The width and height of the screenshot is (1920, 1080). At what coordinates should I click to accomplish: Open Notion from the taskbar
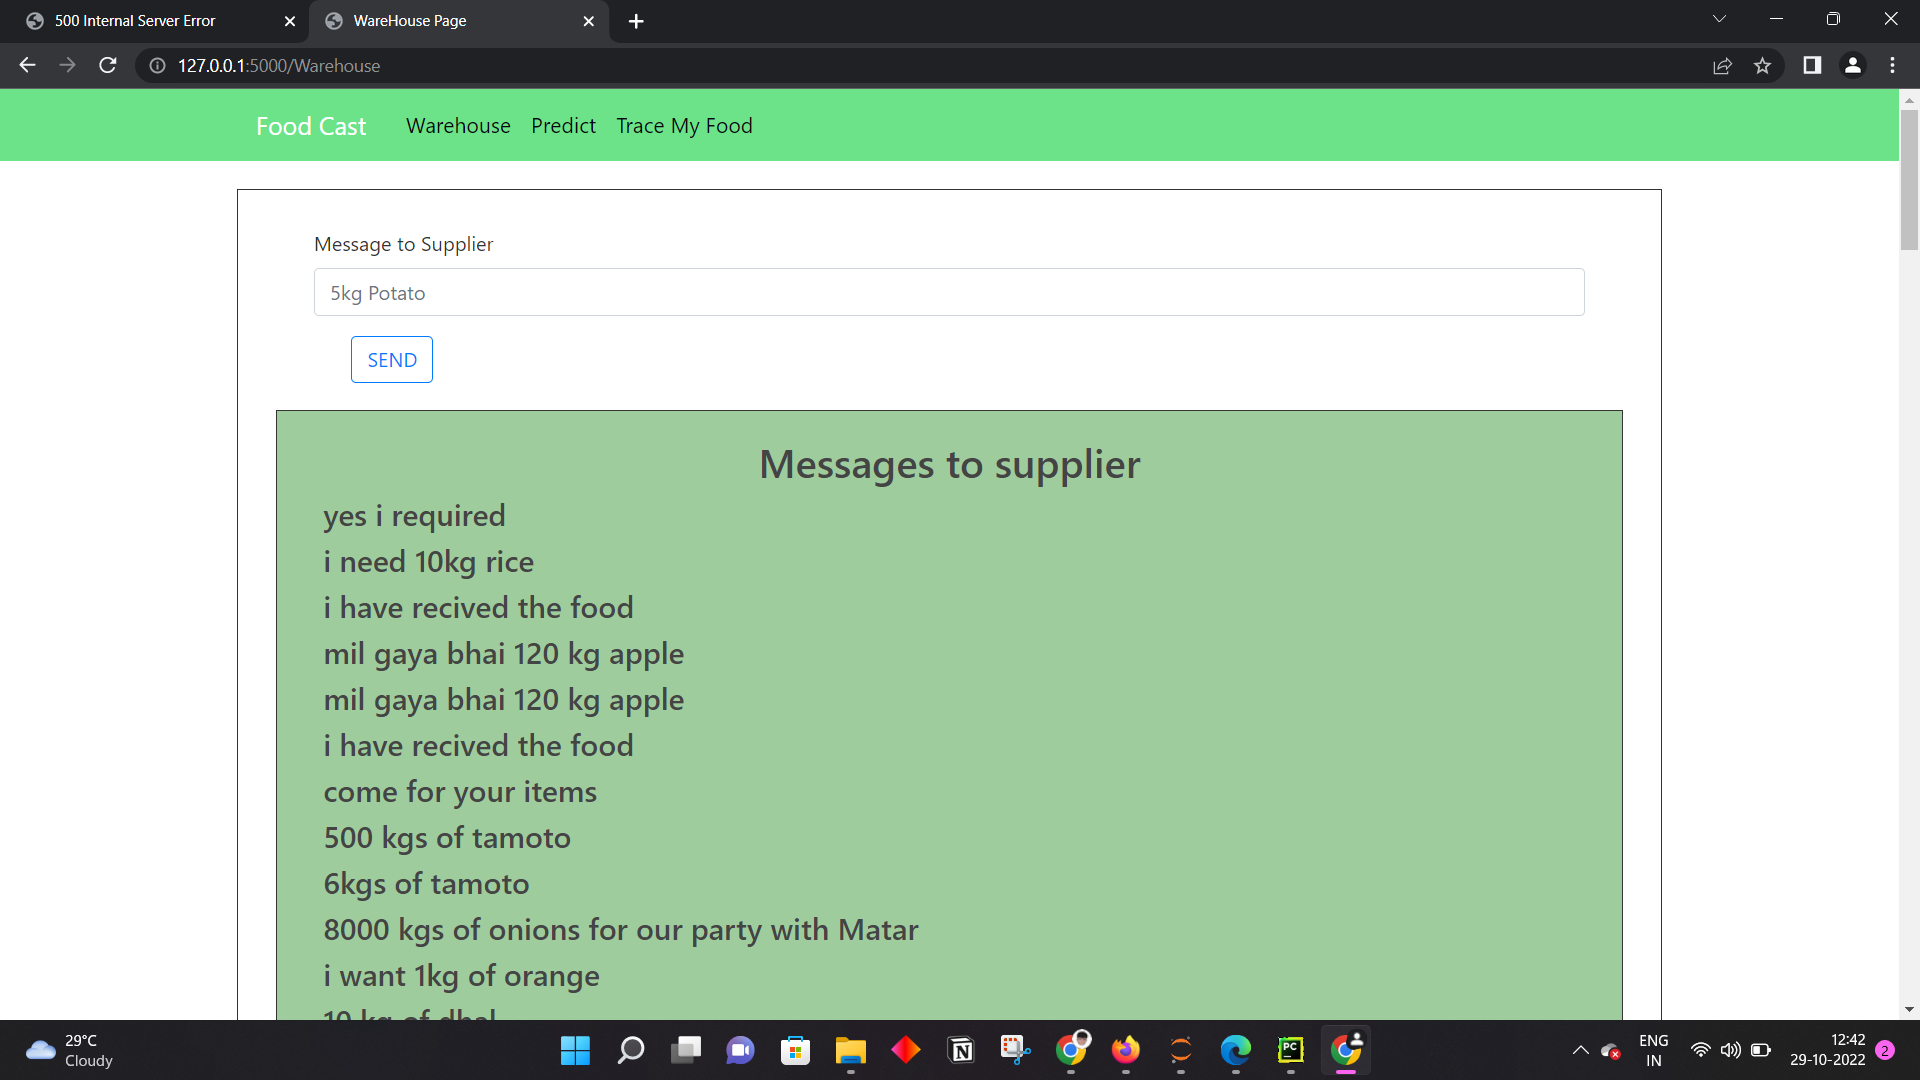tap(961, 1050)
